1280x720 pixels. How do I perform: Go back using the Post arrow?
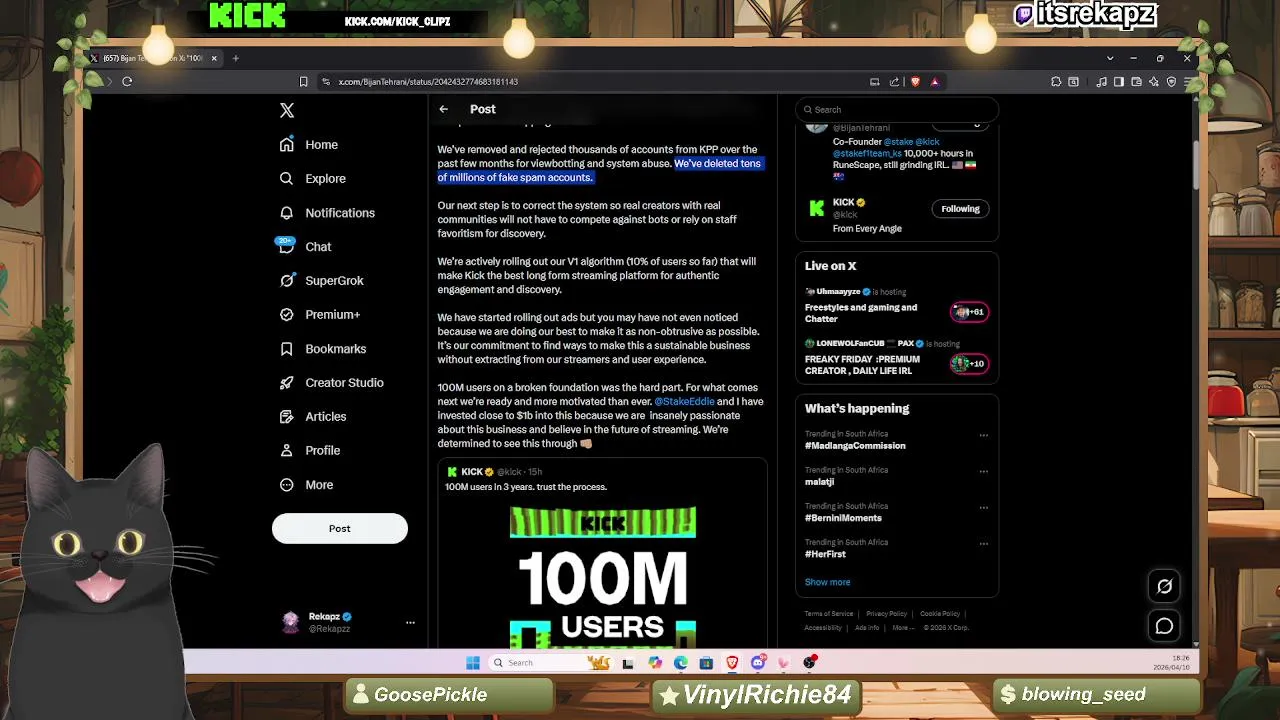tap(444, 109)
